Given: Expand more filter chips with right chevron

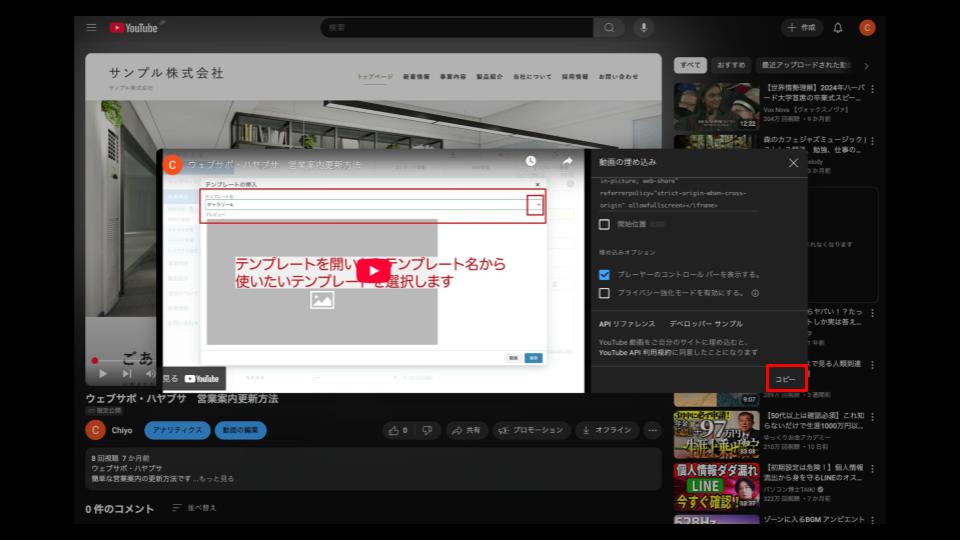Looking at the screenshot, I should coord(866,66).
